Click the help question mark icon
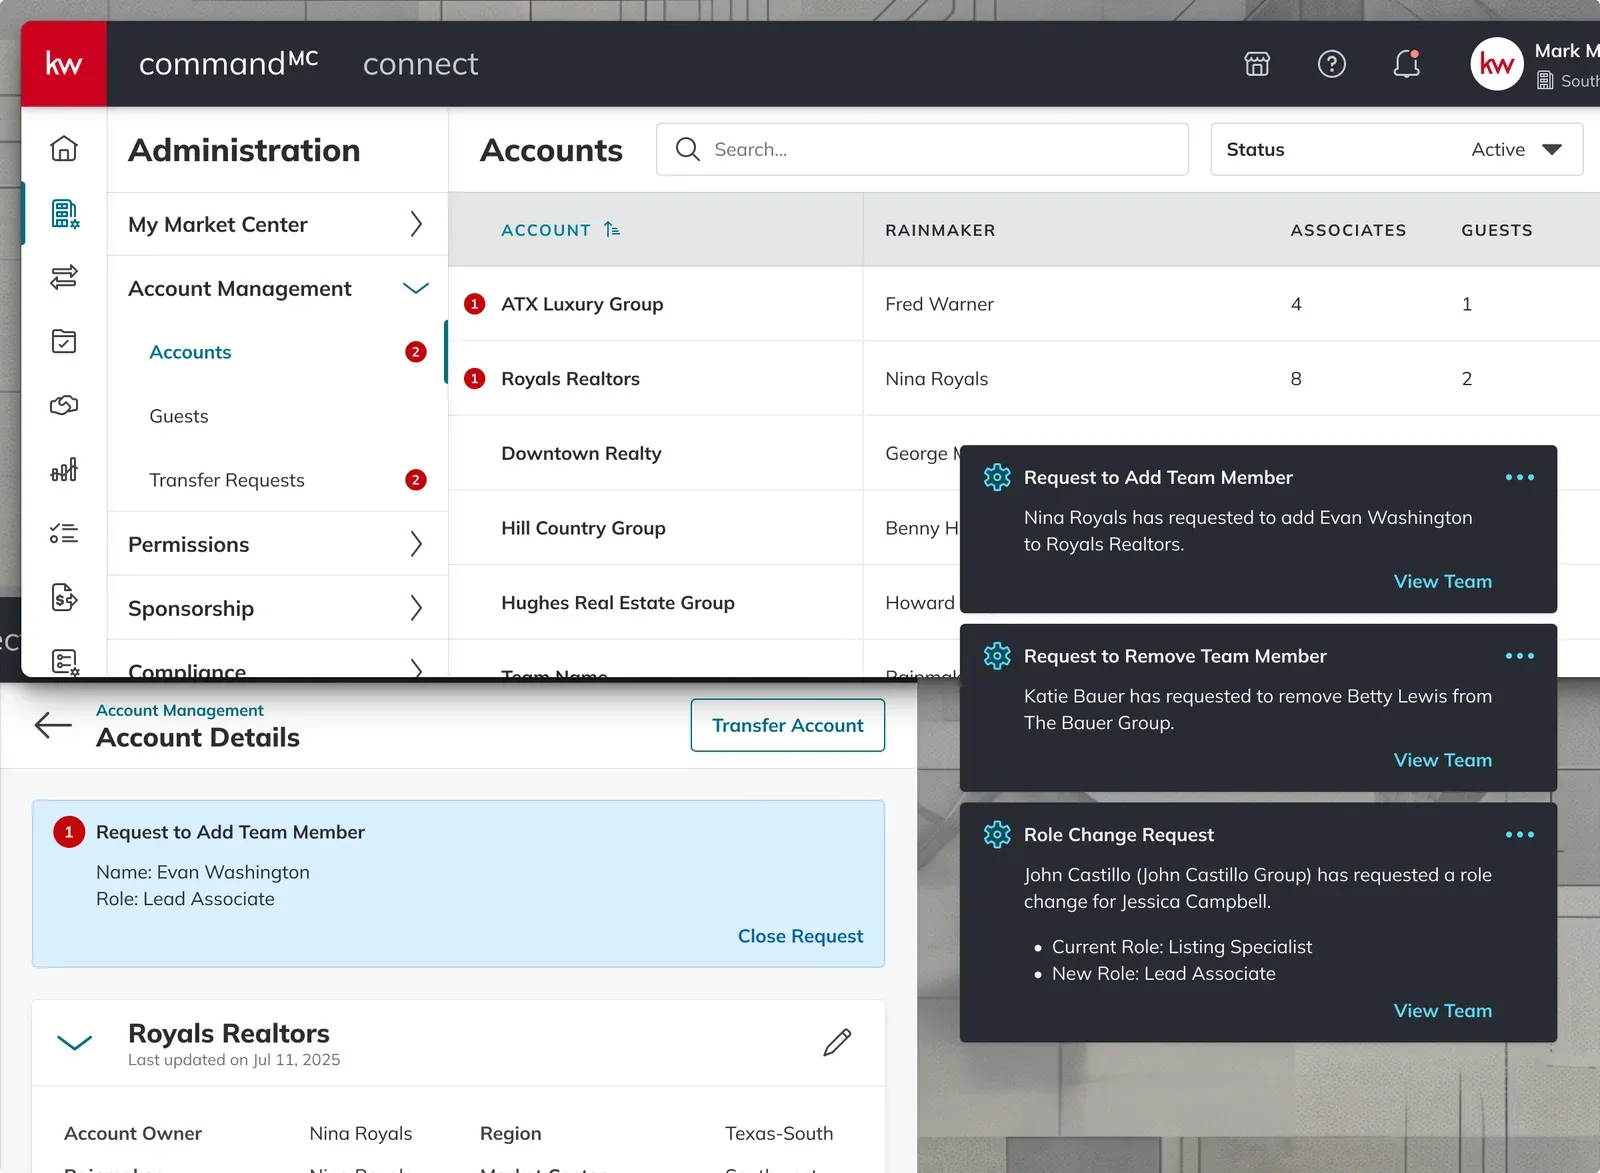1600x1173 pixels. tap(1331, 64)
